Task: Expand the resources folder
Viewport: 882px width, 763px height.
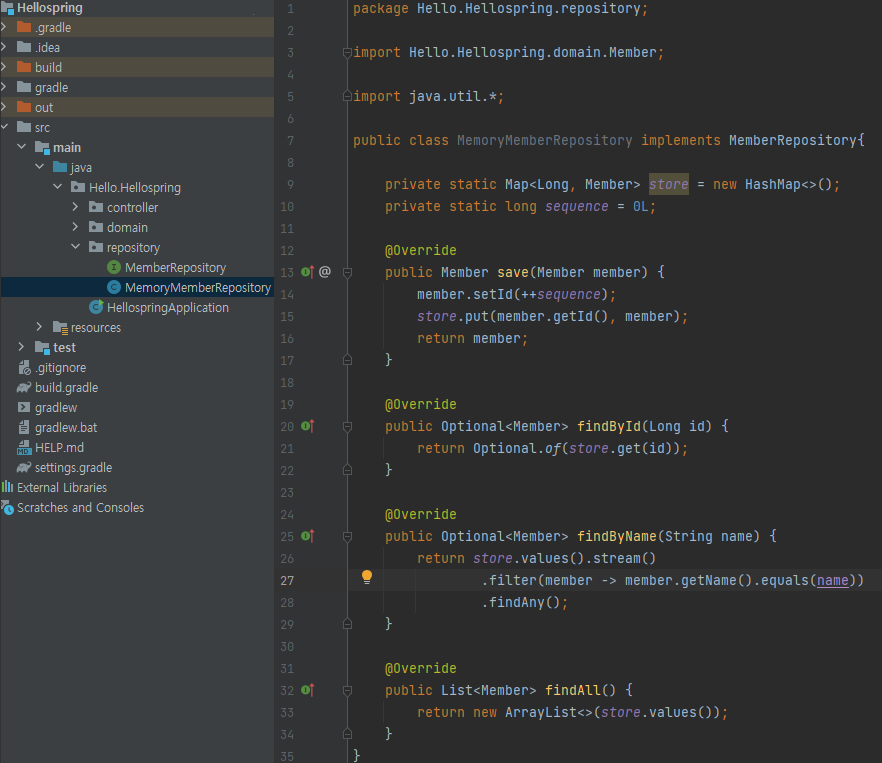Action: tap(39, 327)
